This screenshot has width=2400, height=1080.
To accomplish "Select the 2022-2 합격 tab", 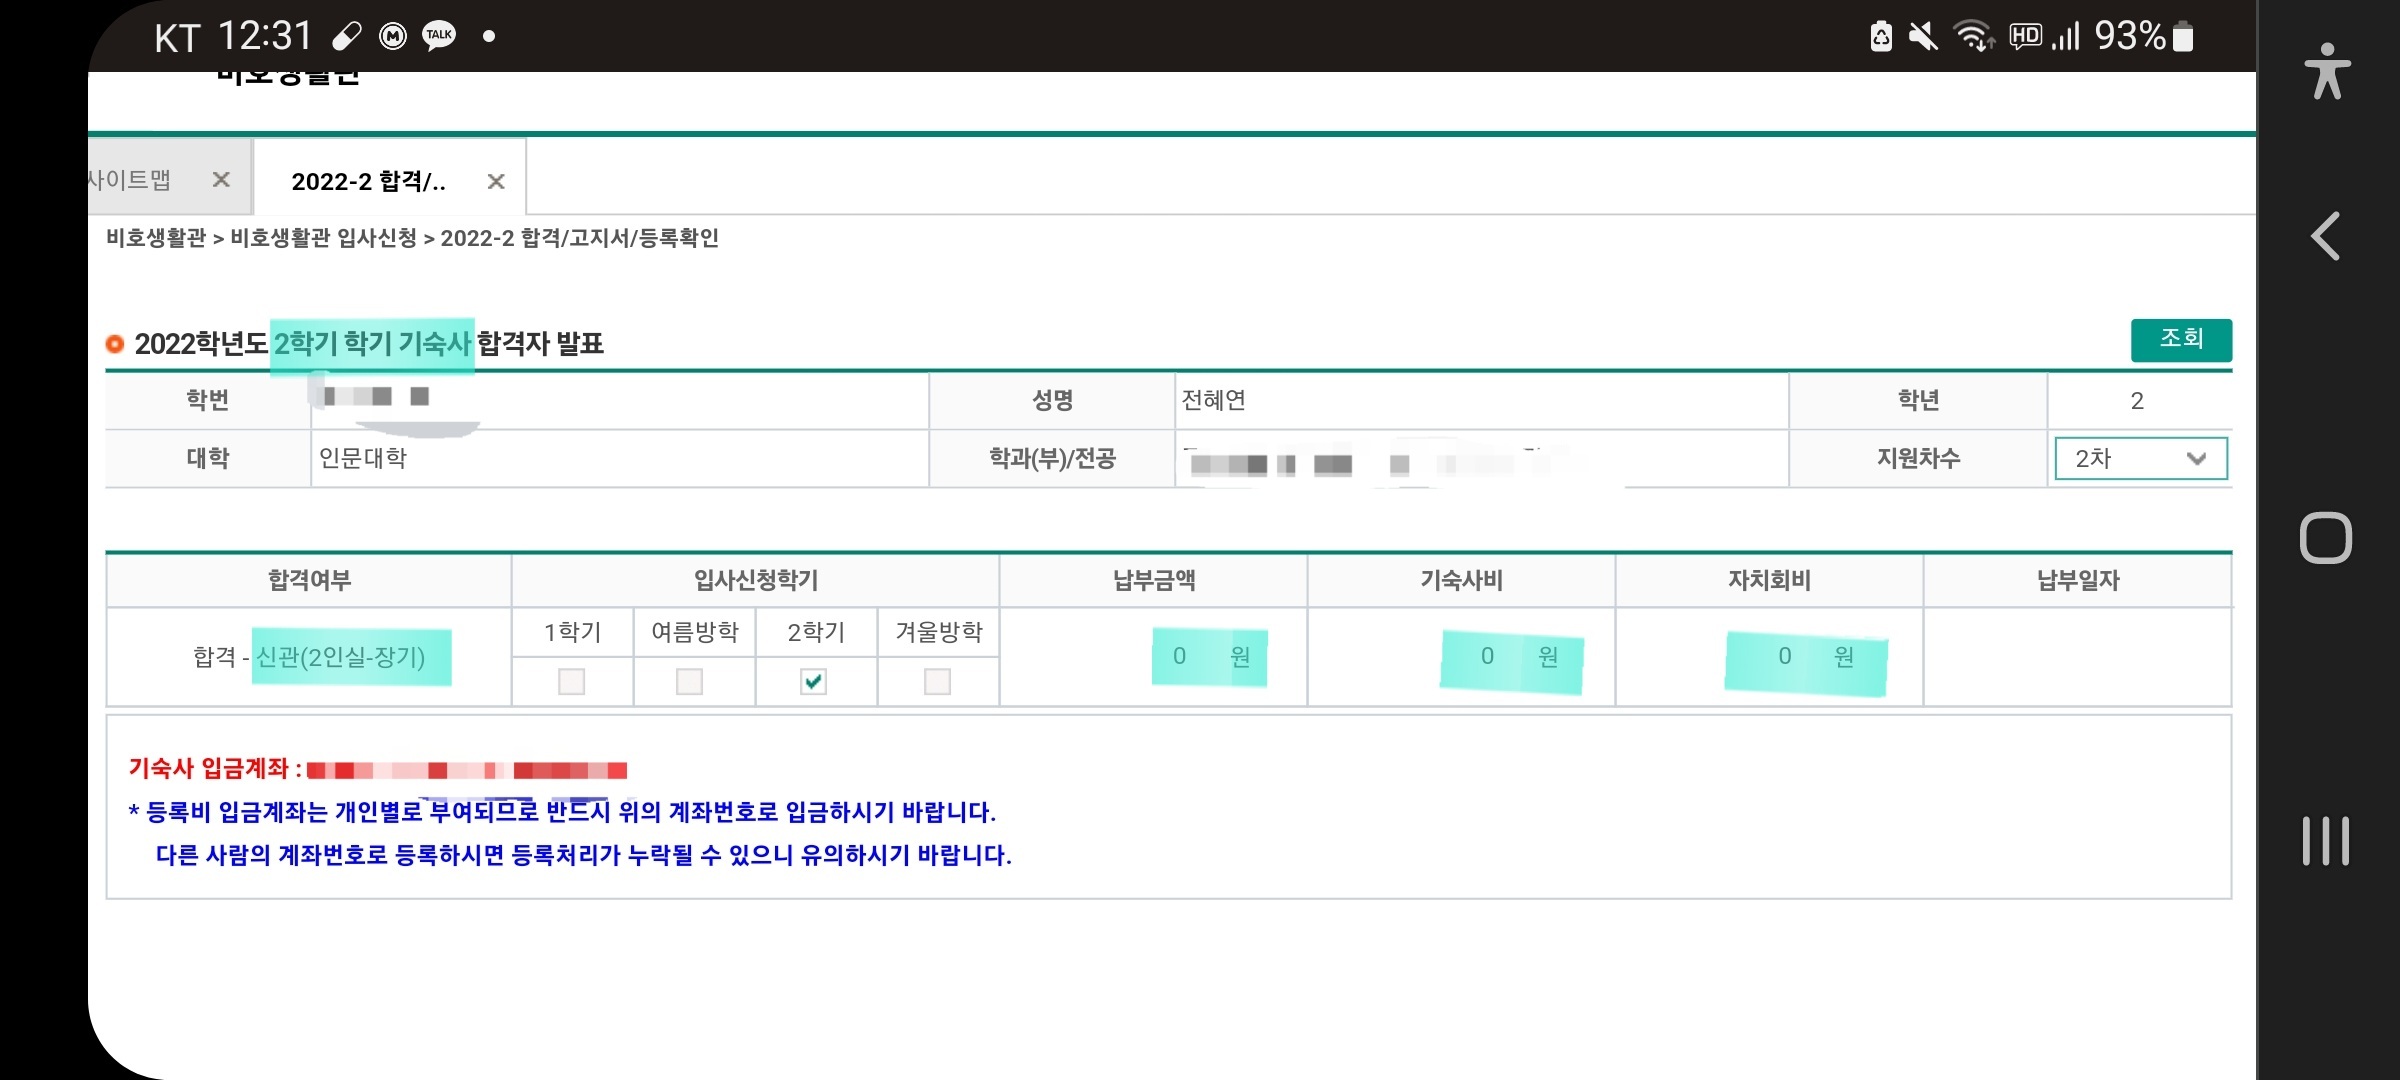I will [368, 181].
